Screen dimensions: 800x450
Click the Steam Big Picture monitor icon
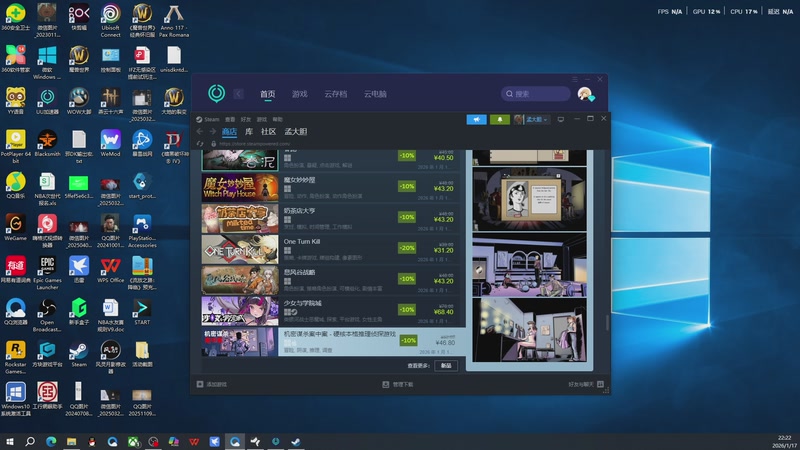(x=561, y=119)
